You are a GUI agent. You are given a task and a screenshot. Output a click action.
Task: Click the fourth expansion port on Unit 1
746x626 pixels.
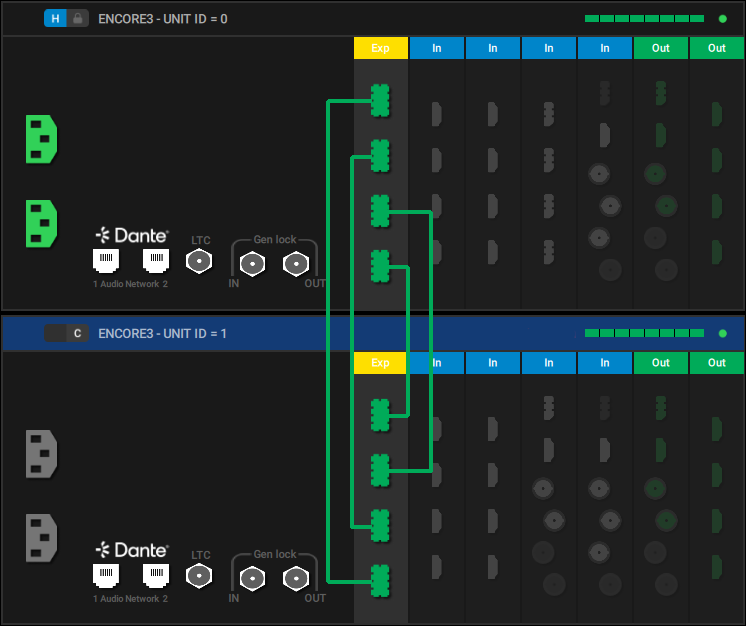380,581
